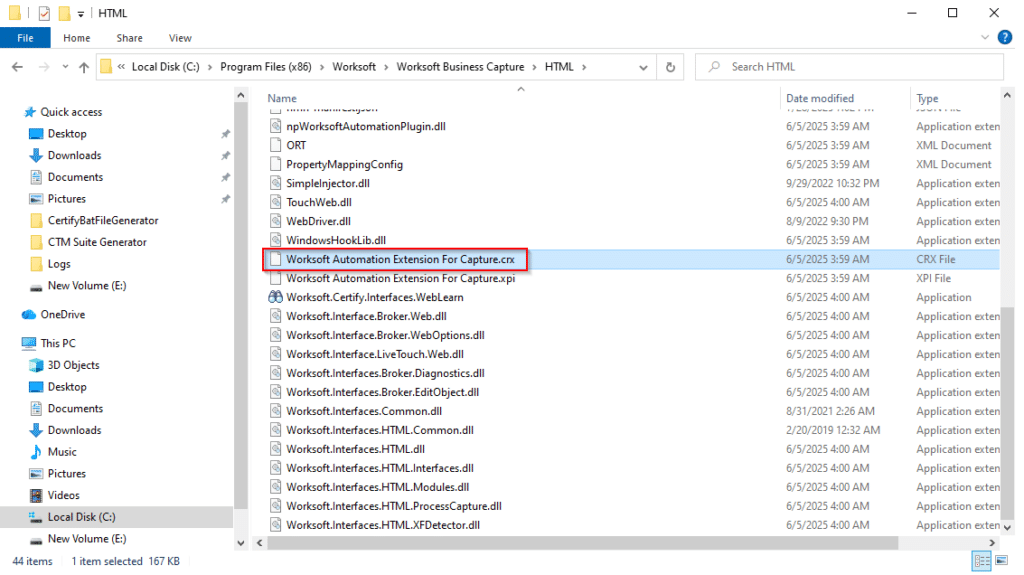This screenshot has height=575, width=1024.
Task: Click file list vertical scroll up arrow
Action: coord(1007,96)
